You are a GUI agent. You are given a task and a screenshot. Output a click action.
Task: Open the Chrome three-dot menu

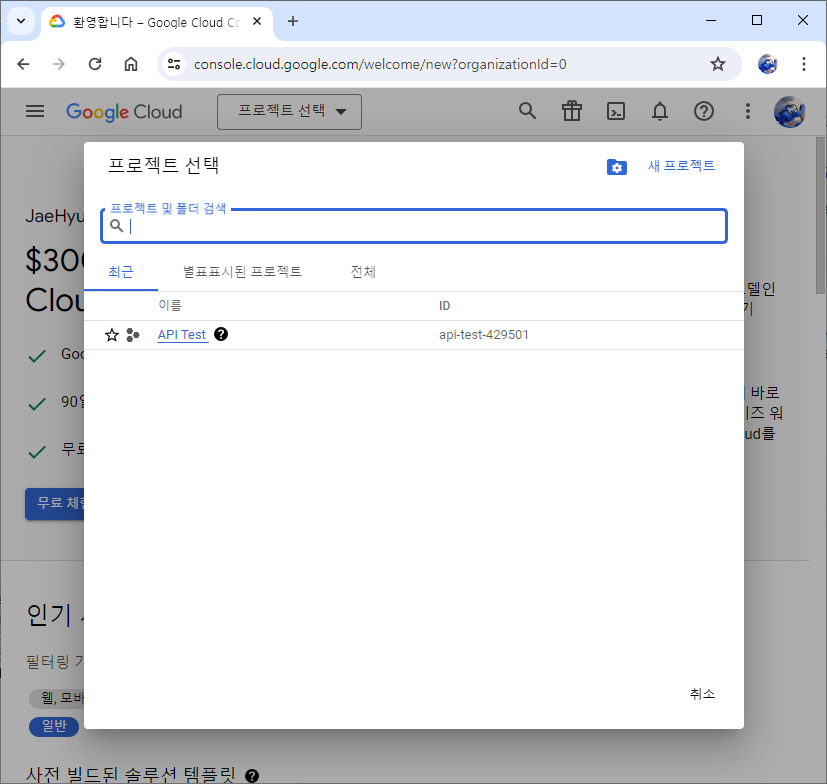803,64
